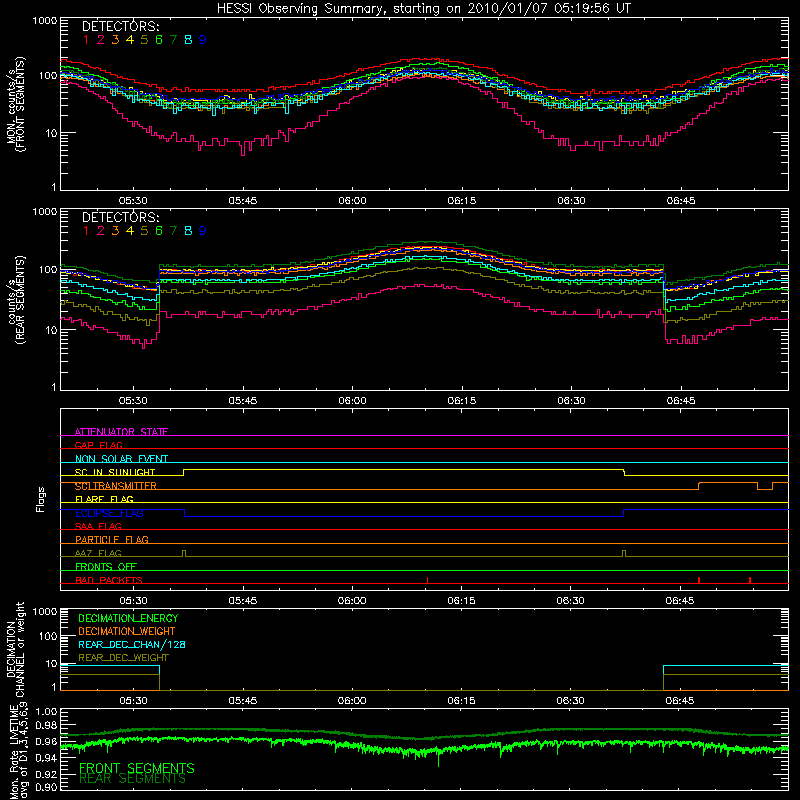This screenshot has height=800, width=800.
Task: Click the FRONTS_OFF flag label
Action: 106,566
